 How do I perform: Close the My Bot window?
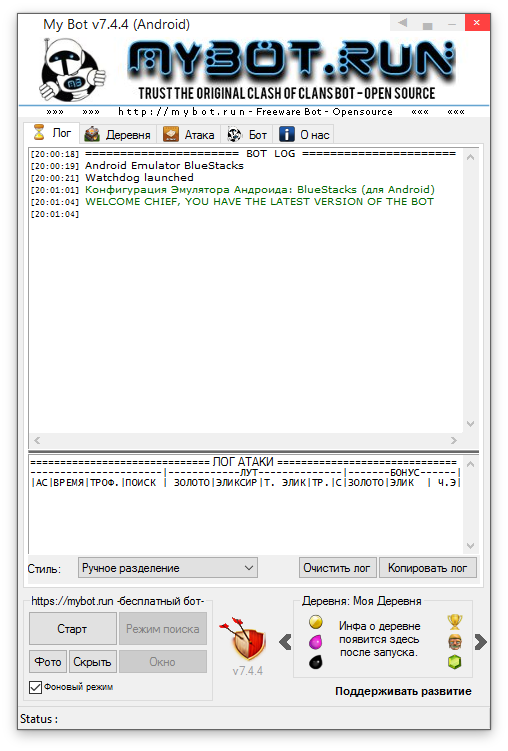(477, 23)
